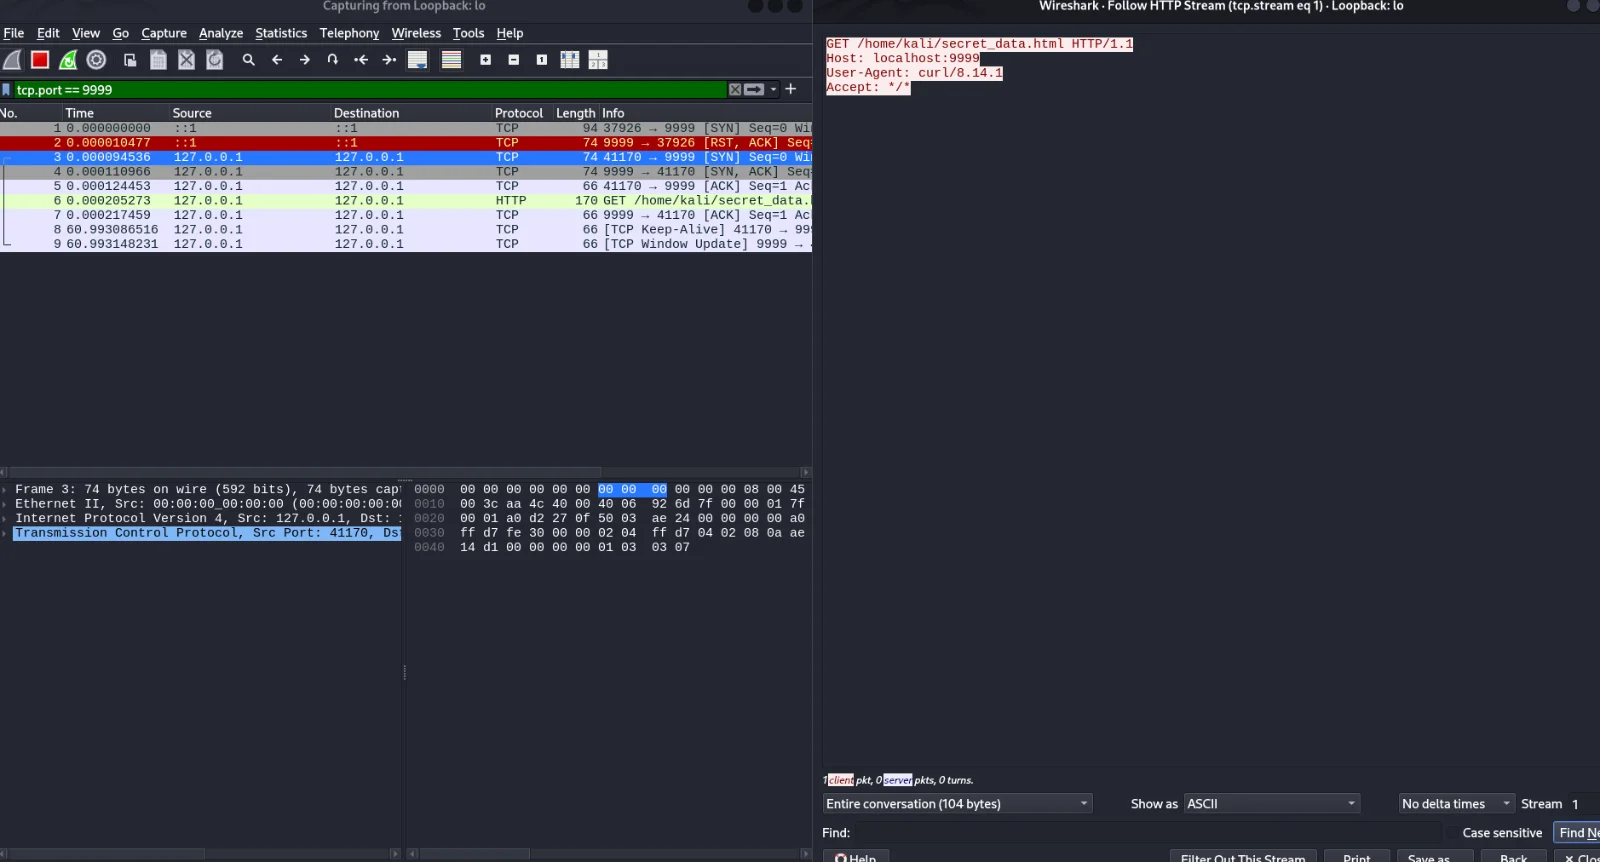This screenshot has height=862, width=1600.
Task: Expand Internet Protocol Version 4 tree row
Action: pyautogui.click(x=6, y=518)
